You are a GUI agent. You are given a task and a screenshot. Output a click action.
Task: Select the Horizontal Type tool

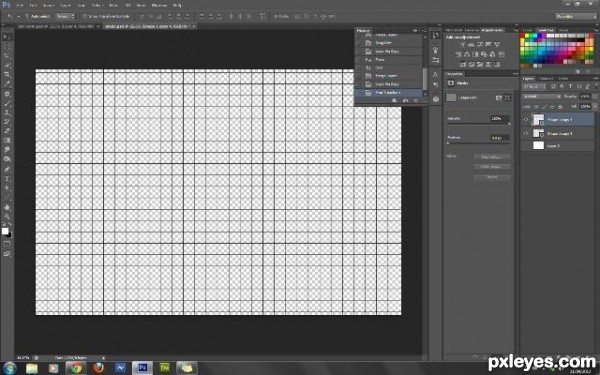point(7,179)
